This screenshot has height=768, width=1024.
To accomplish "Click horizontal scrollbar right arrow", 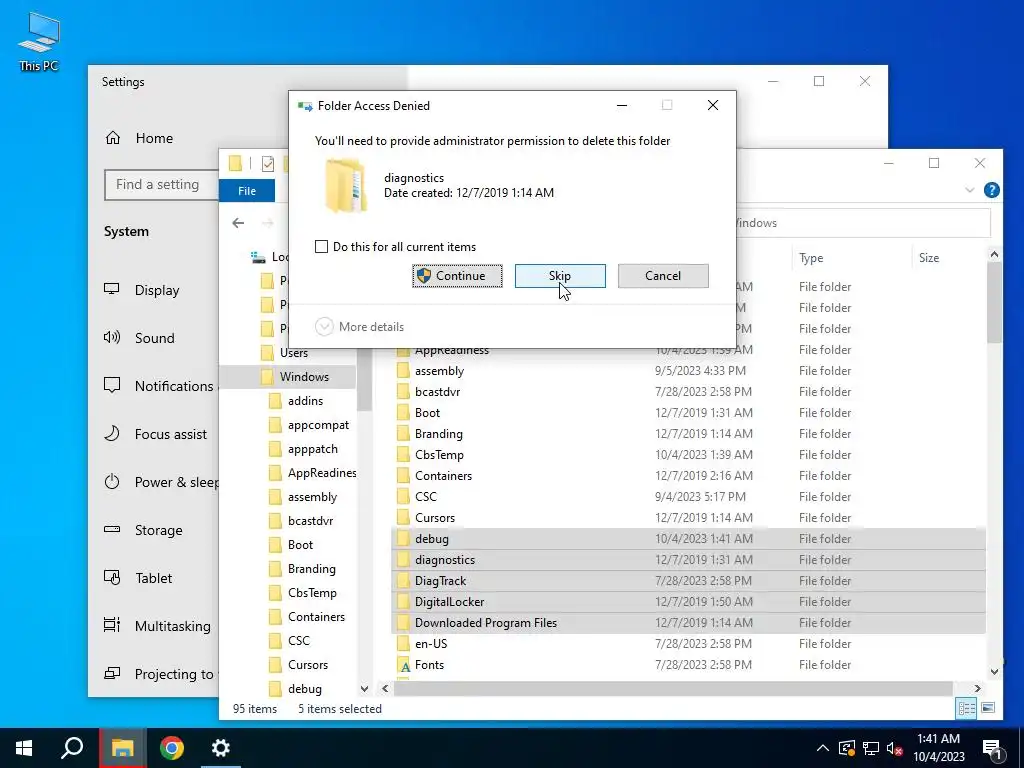I will pyautogui.click(x=977, y=688).
